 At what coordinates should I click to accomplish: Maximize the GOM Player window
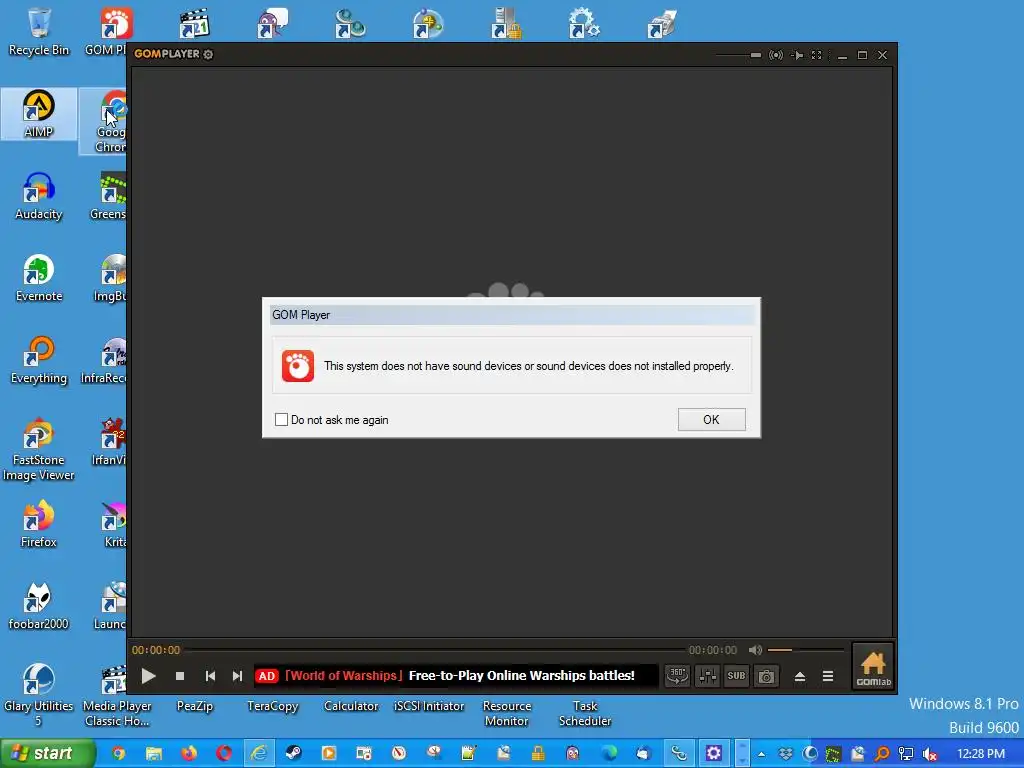(x=862, y=55)
